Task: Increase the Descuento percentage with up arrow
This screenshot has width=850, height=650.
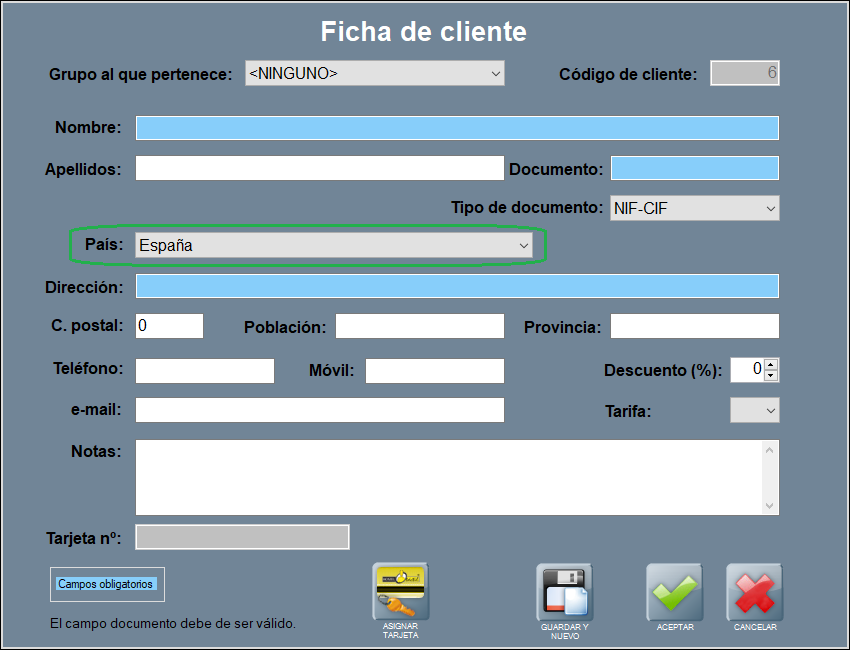Action: tap(771, 364)
